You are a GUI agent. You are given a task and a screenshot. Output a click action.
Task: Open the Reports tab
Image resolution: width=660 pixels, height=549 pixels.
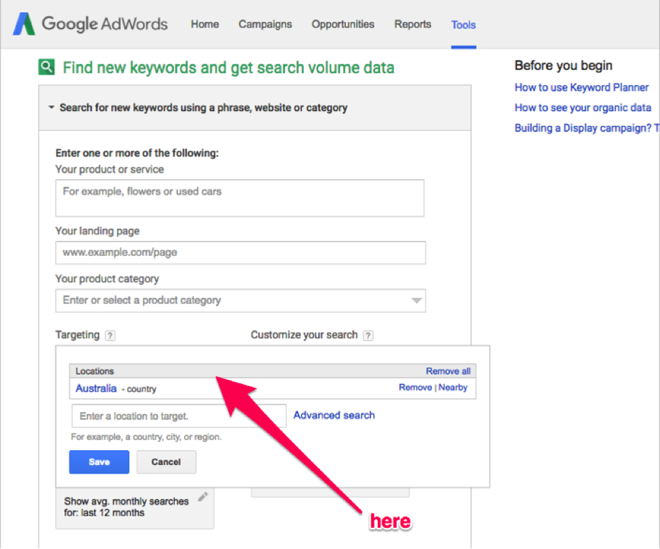[412, 24]
